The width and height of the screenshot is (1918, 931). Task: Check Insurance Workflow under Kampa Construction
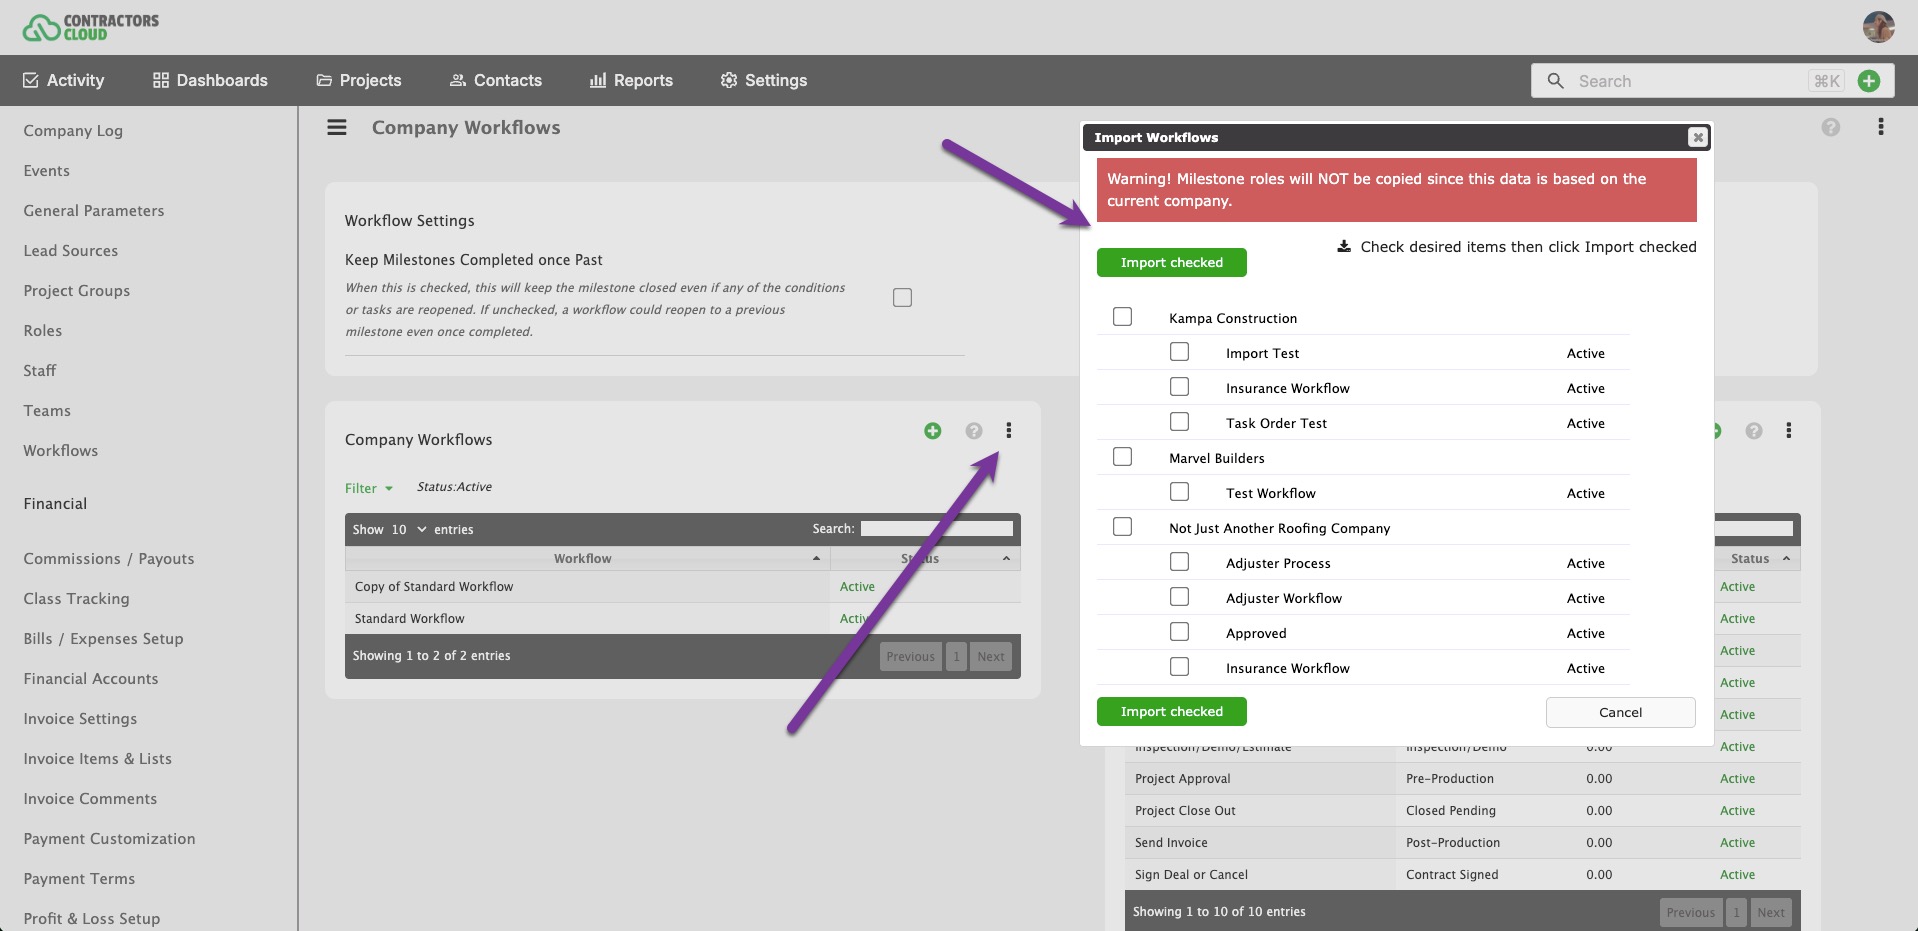pos(1179,387)
